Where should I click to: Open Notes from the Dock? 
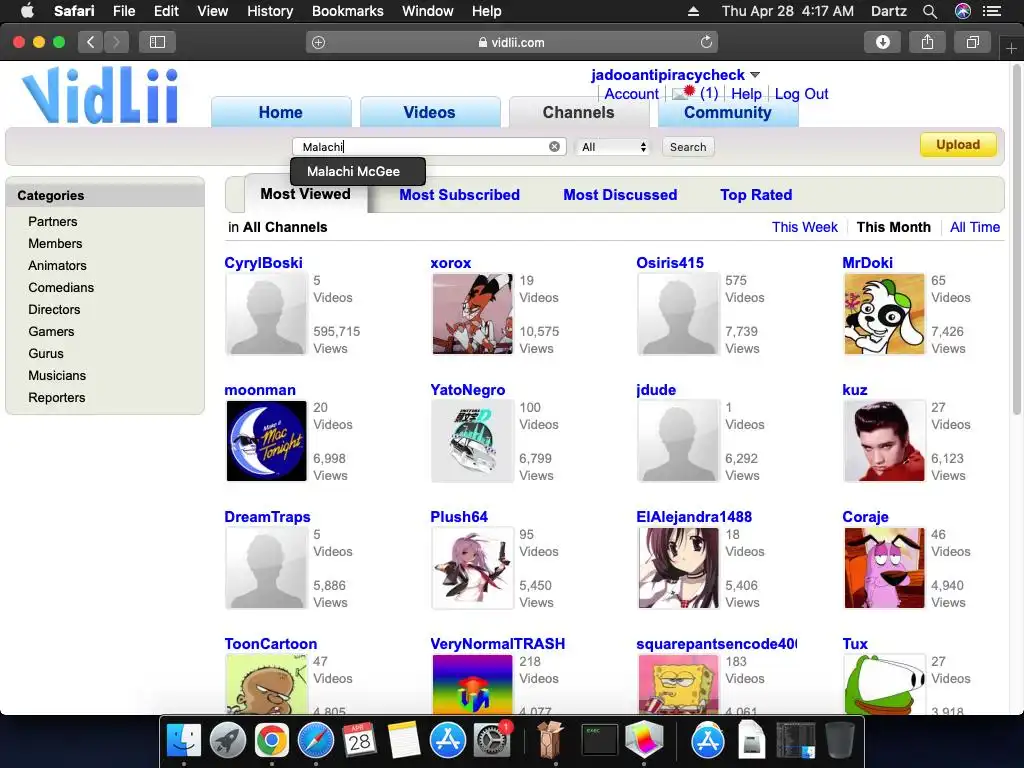coord(404,741)
